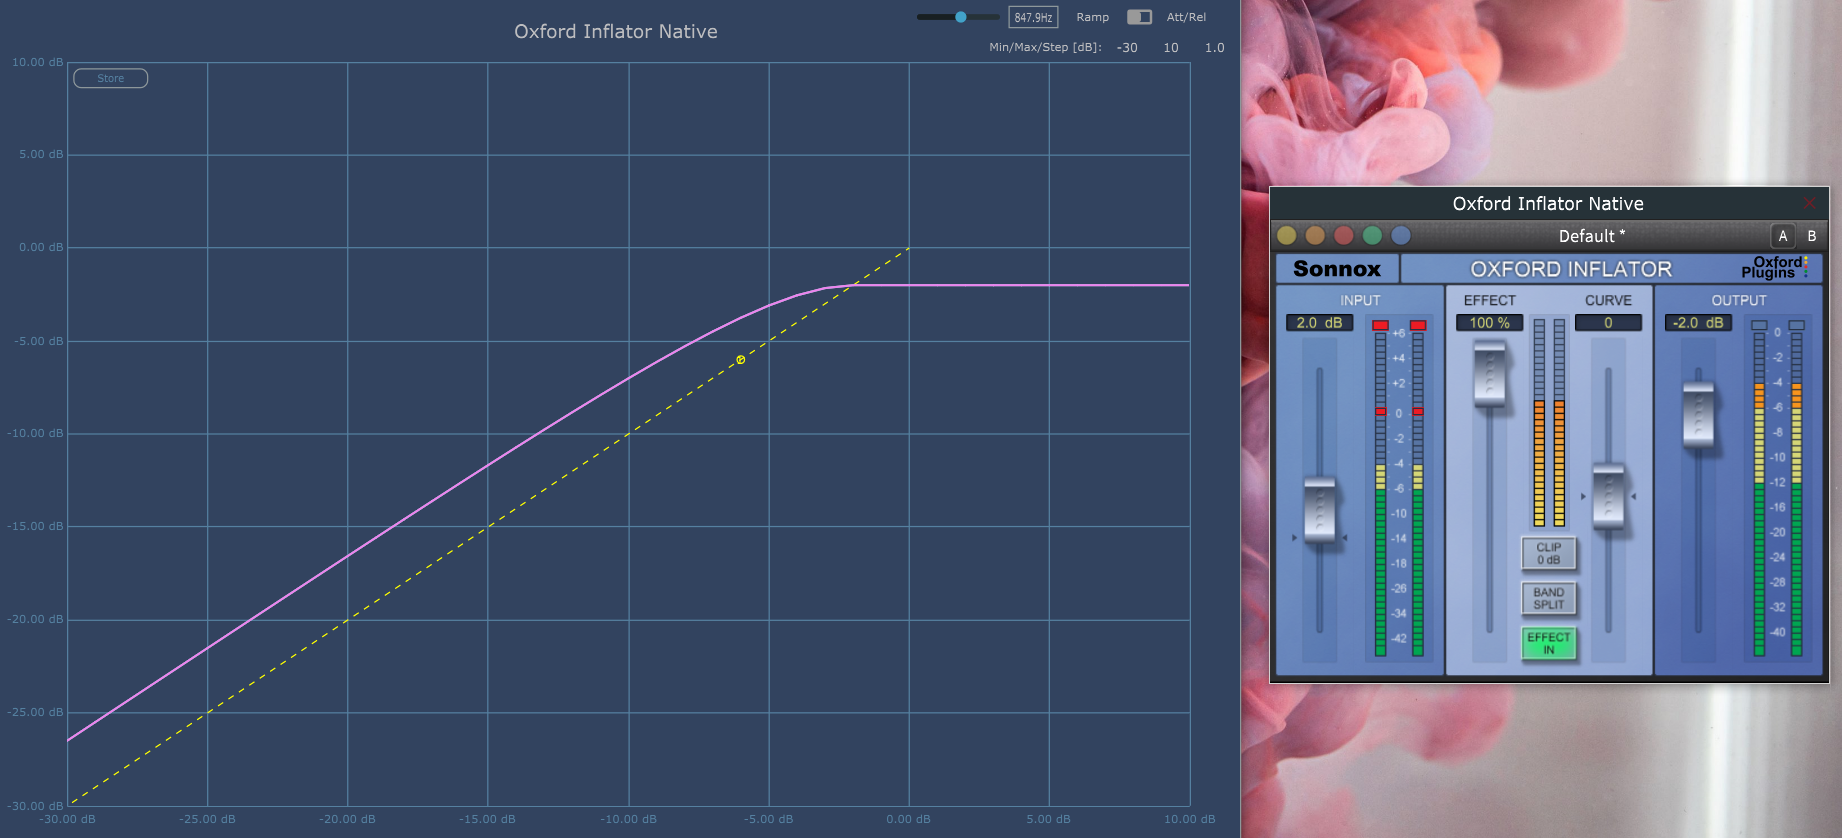The image size is (1842, 838).
Task: Click the Sonnox logo badge
Action: 1337,268
